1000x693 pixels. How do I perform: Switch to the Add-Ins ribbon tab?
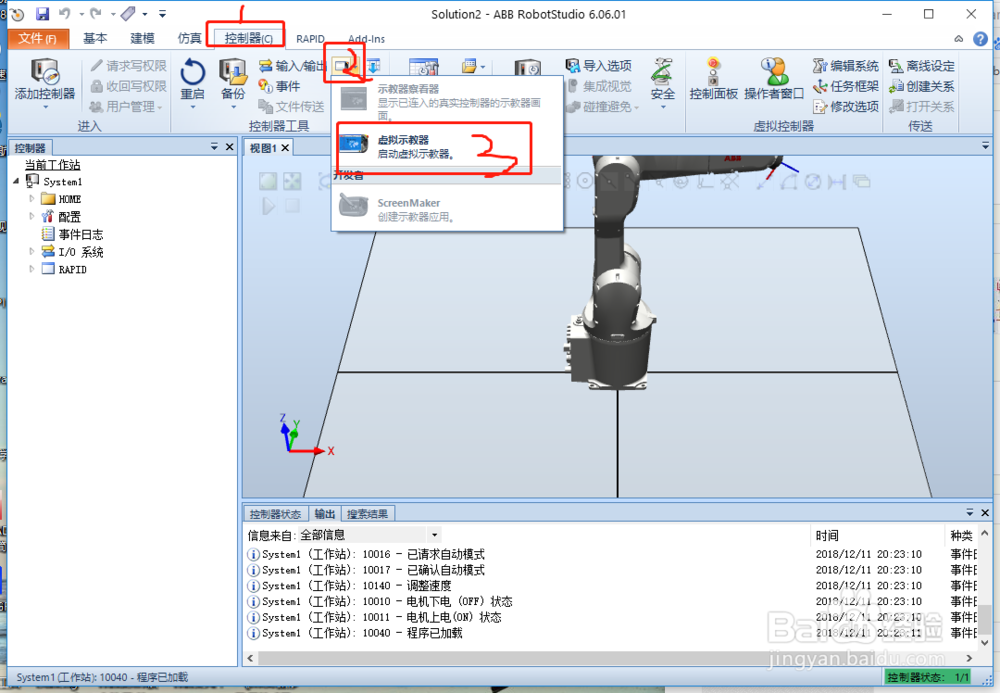tap(367, 39)
